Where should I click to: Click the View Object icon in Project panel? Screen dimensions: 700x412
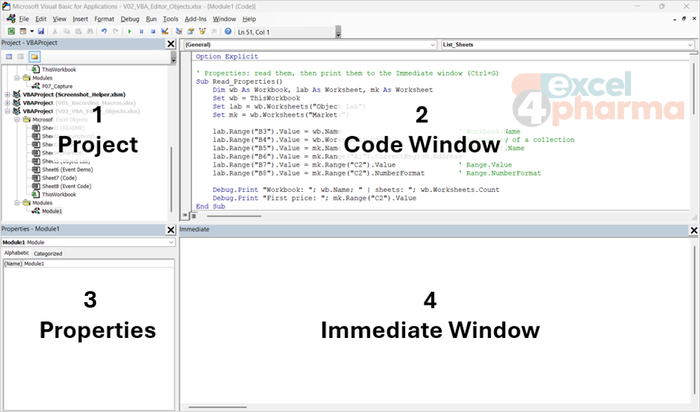point(21,57)
